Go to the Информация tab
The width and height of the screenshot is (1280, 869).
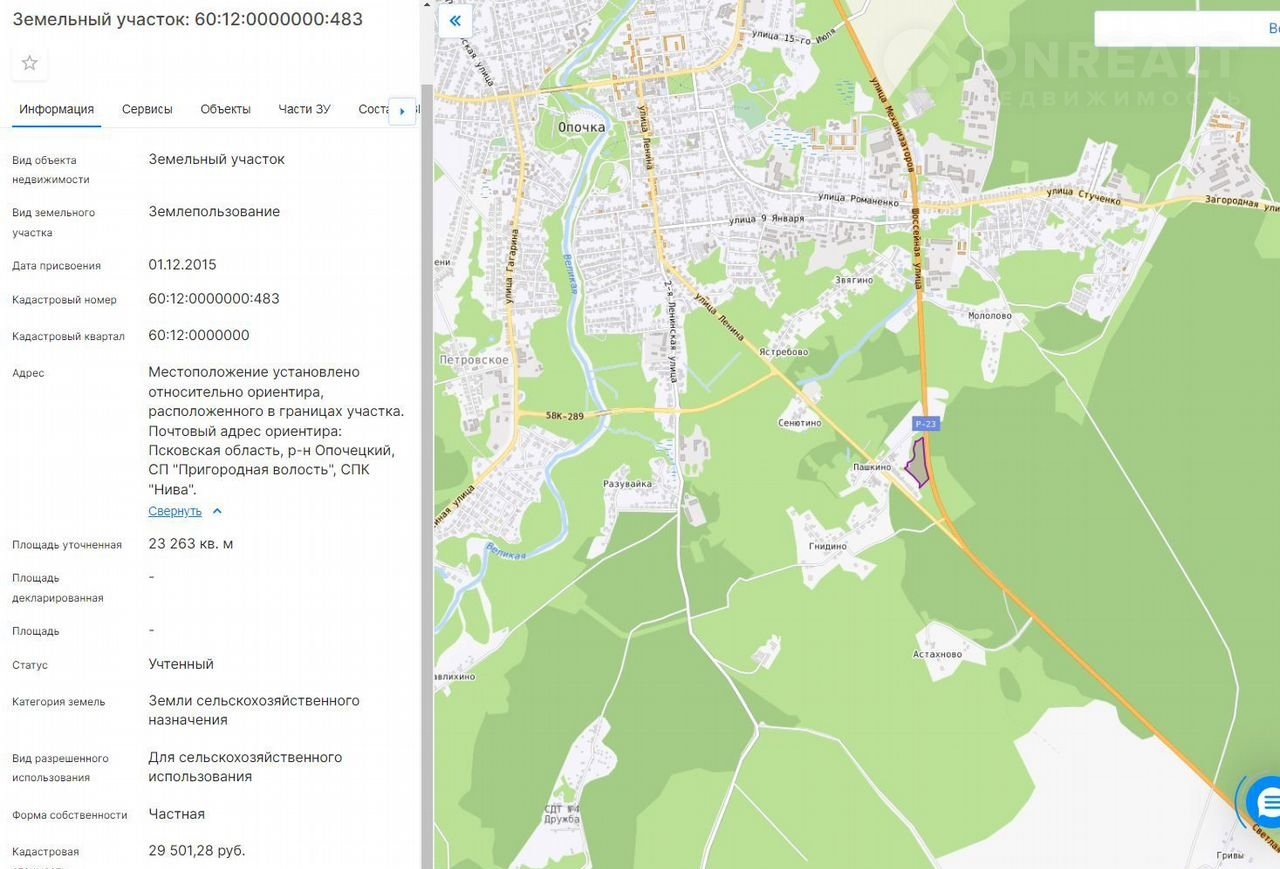pos(56,109)
